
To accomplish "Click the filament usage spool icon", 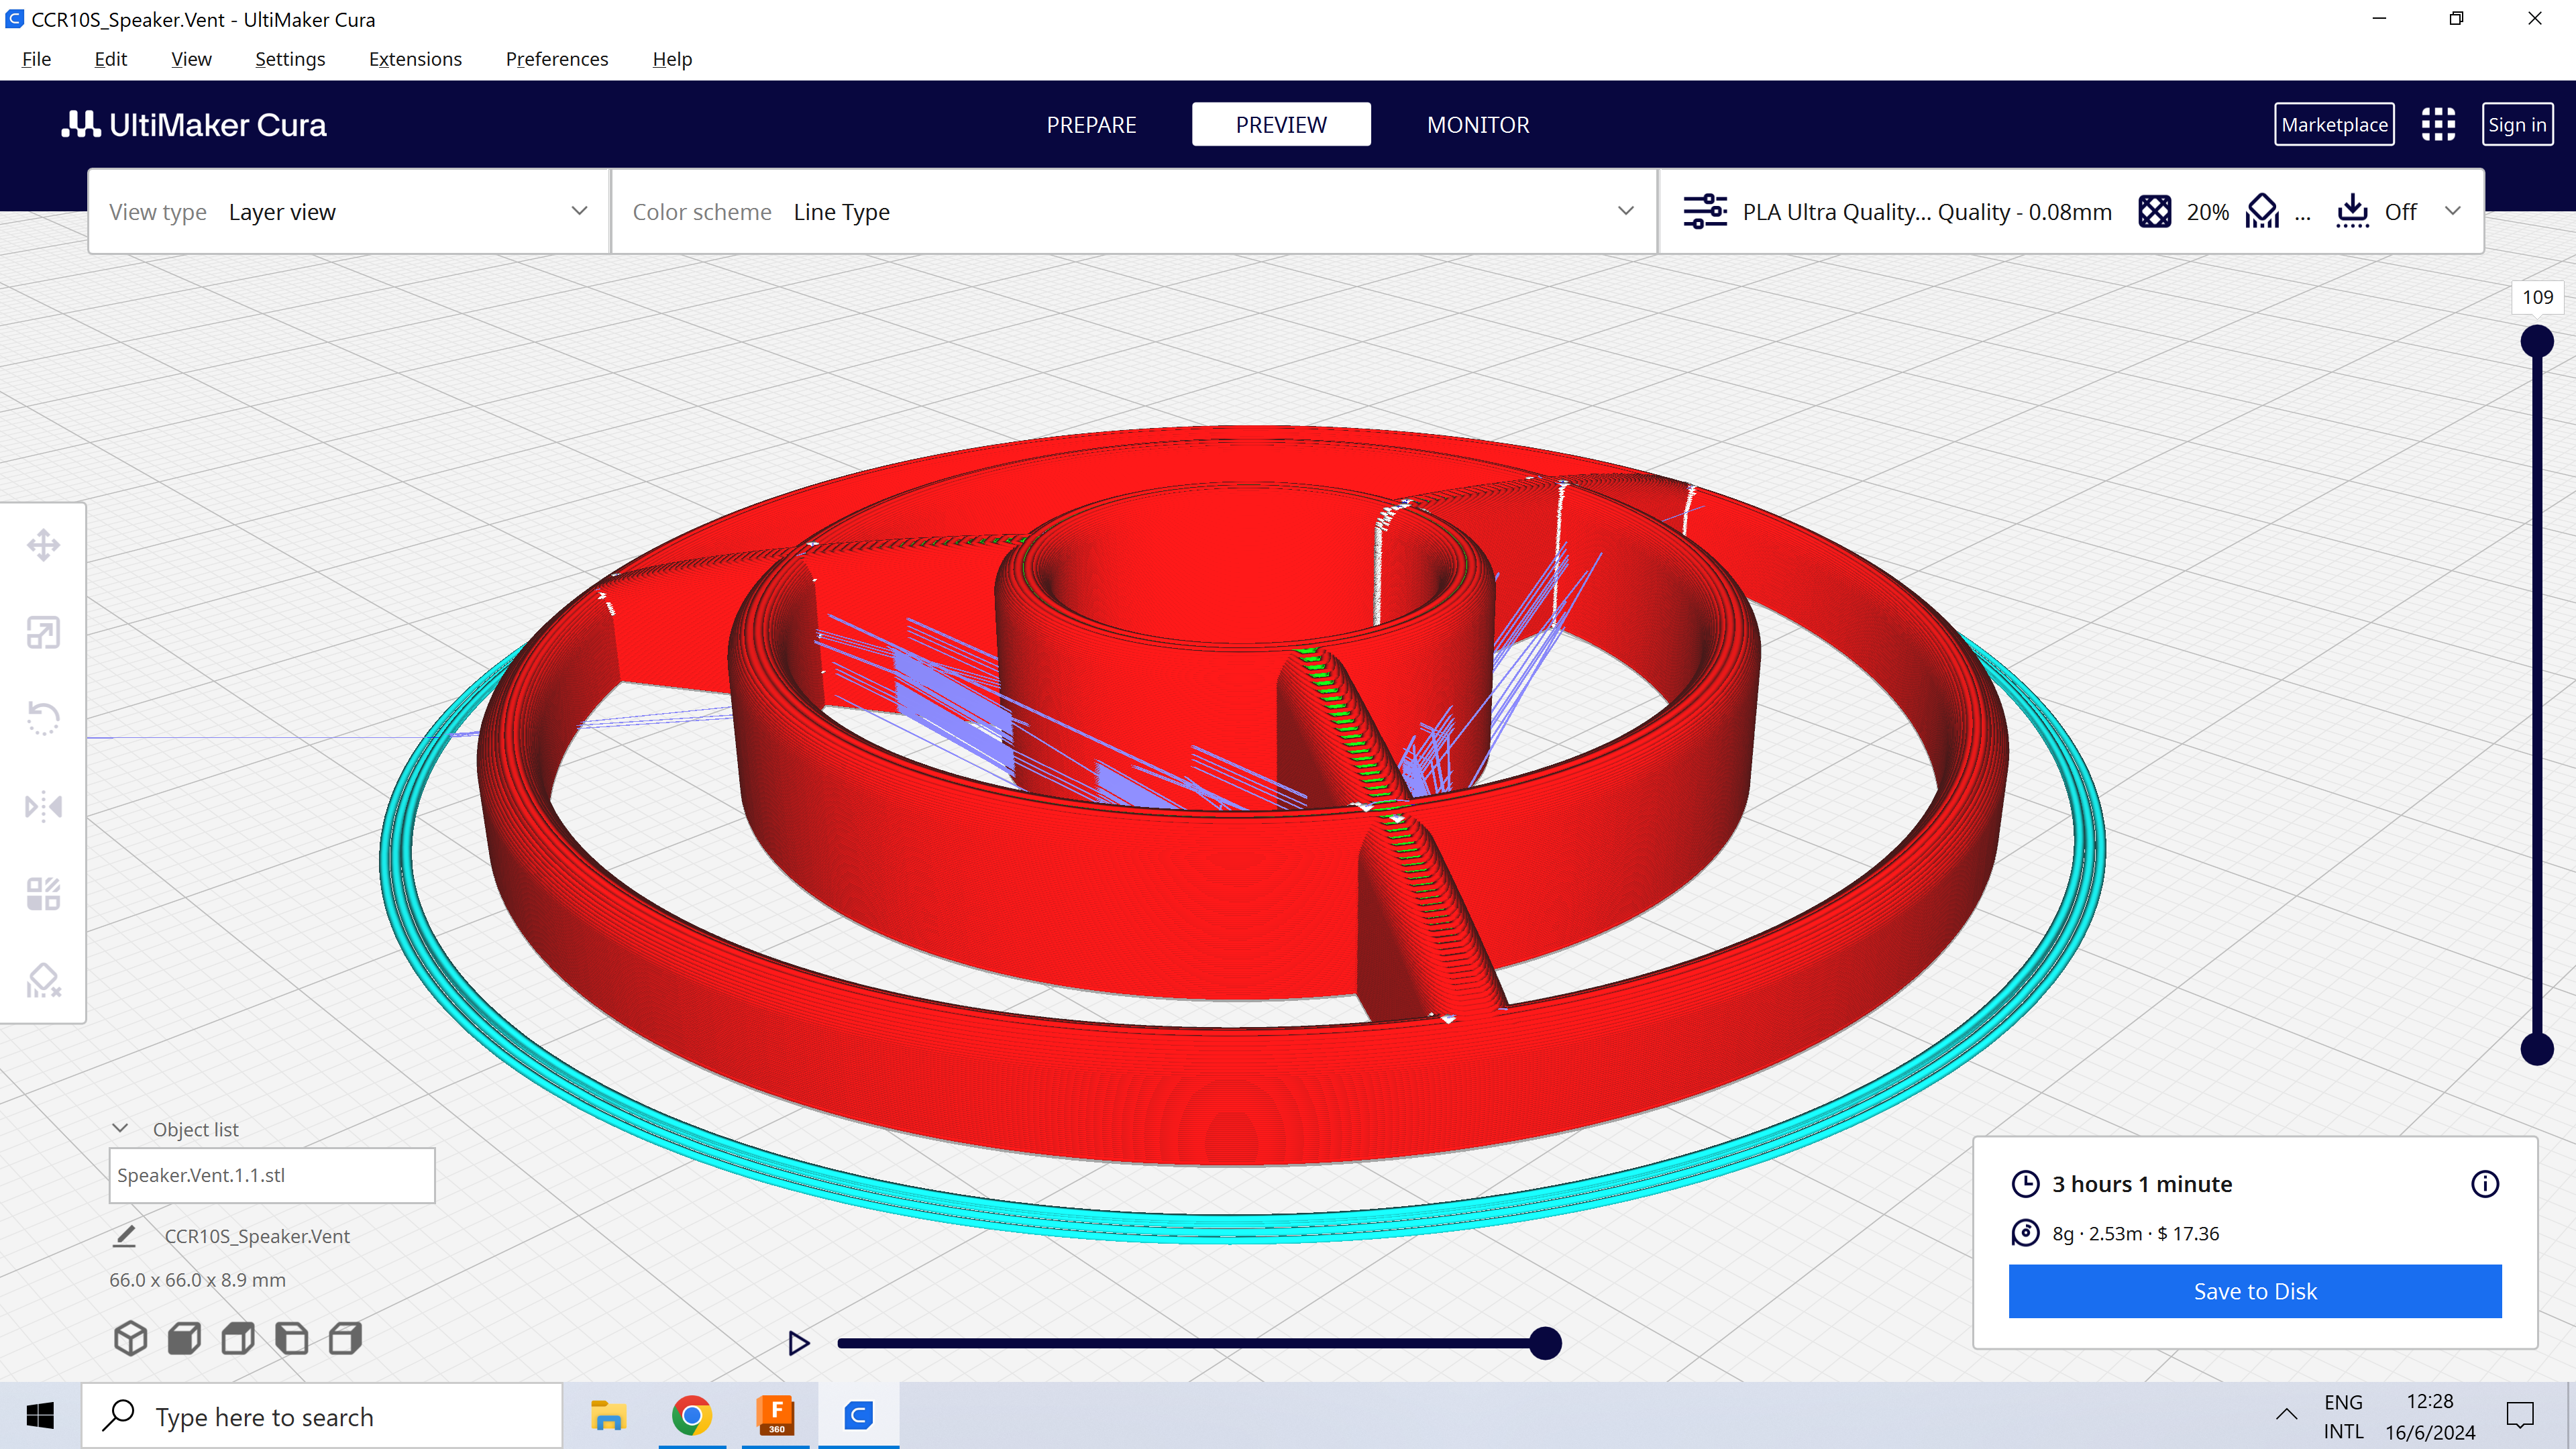I will pyautogui.click(x=2025, y=1233).
